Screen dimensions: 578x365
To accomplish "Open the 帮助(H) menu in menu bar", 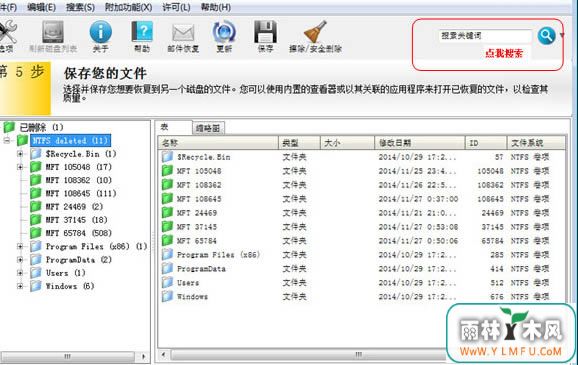I will tap(216, 7).
